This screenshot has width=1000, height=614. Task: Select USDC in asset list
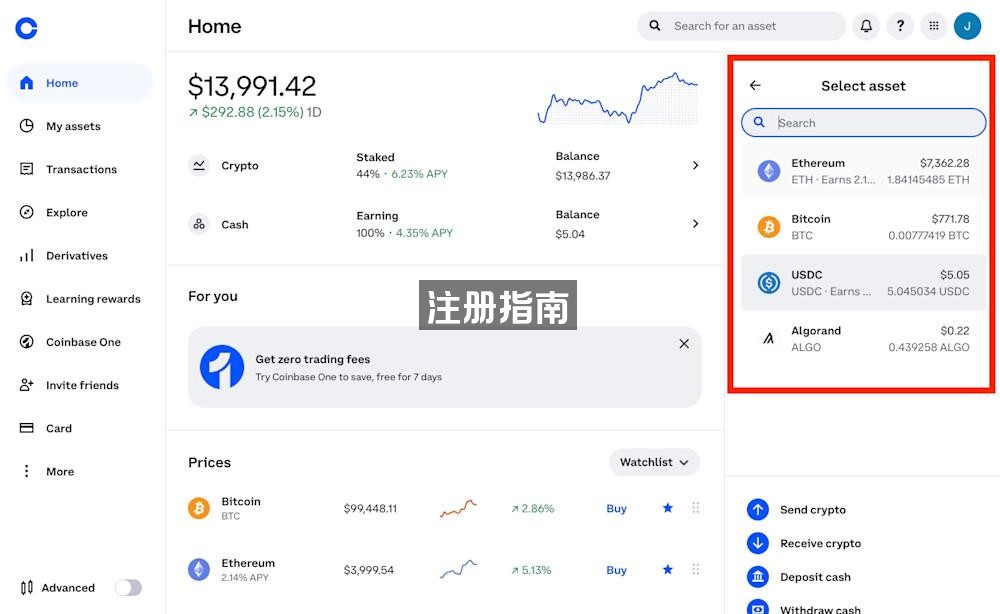coord(864,282)
